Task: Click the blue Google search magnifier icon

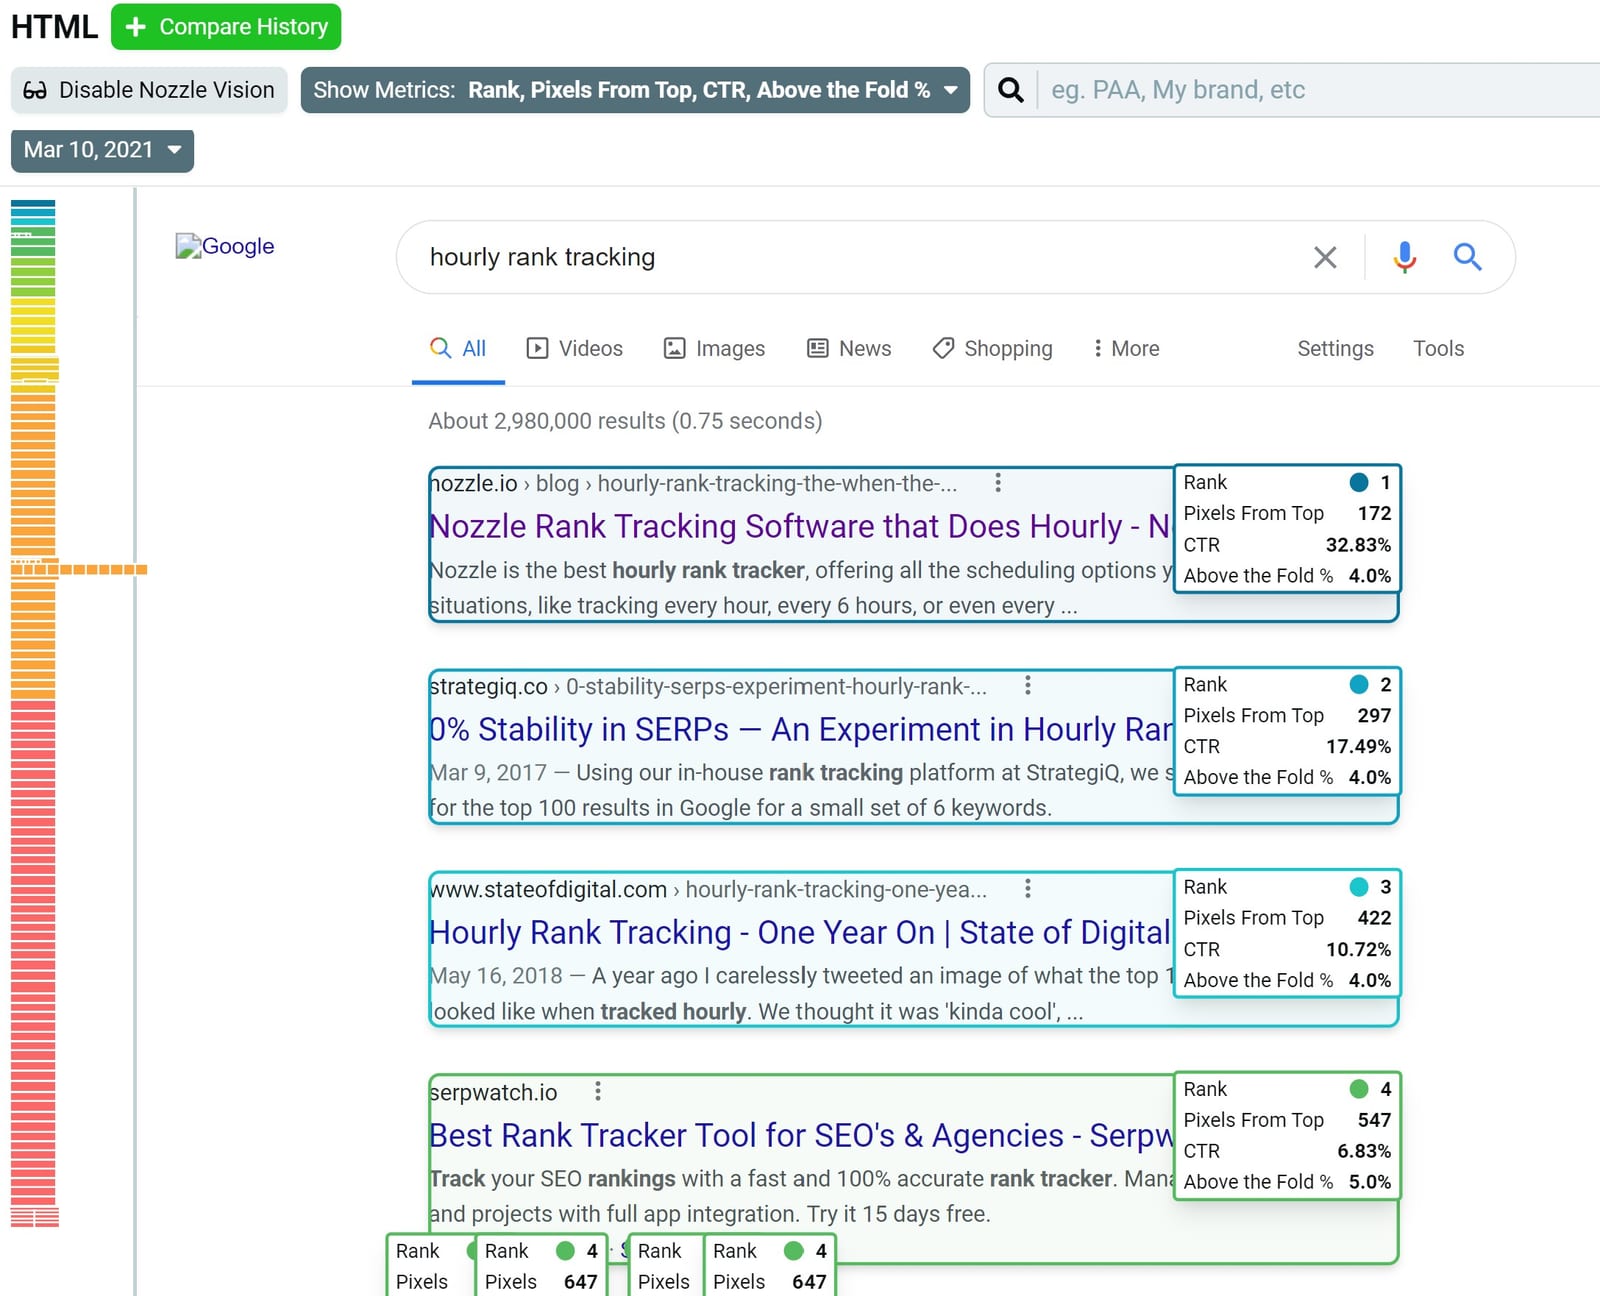Action: pos(1467,257)
